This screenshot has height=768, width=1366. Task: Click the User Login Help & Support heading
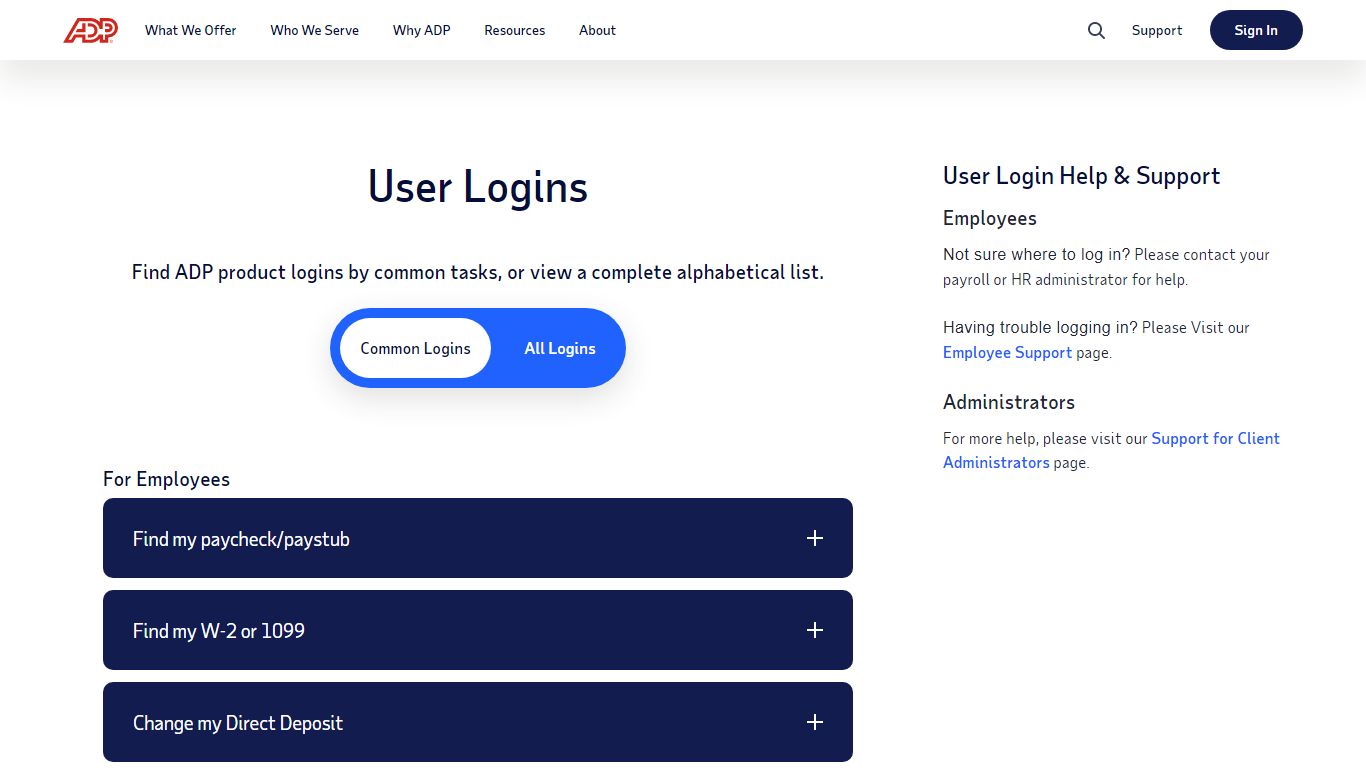pyautogui.click(x=1081, y=176)
